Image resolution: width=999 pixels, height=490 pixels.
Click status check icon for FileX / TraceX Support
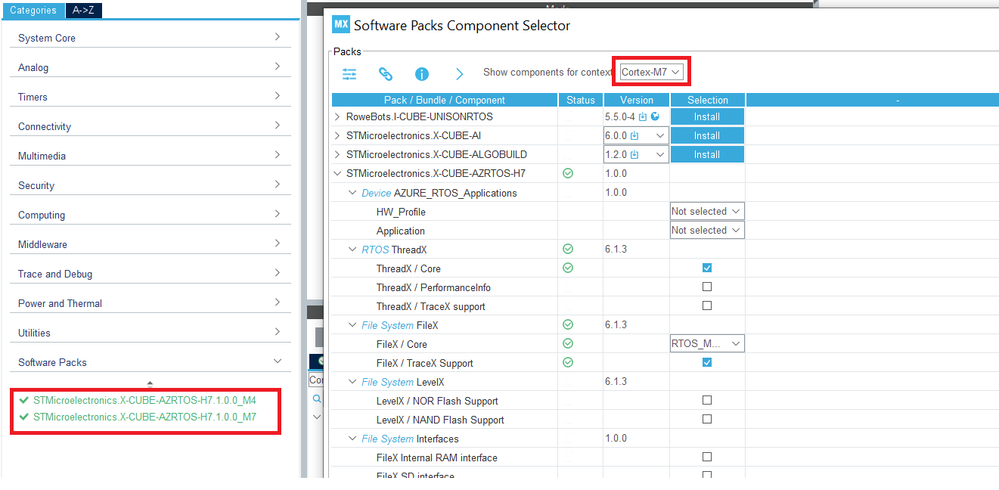[x=568, y=363]
